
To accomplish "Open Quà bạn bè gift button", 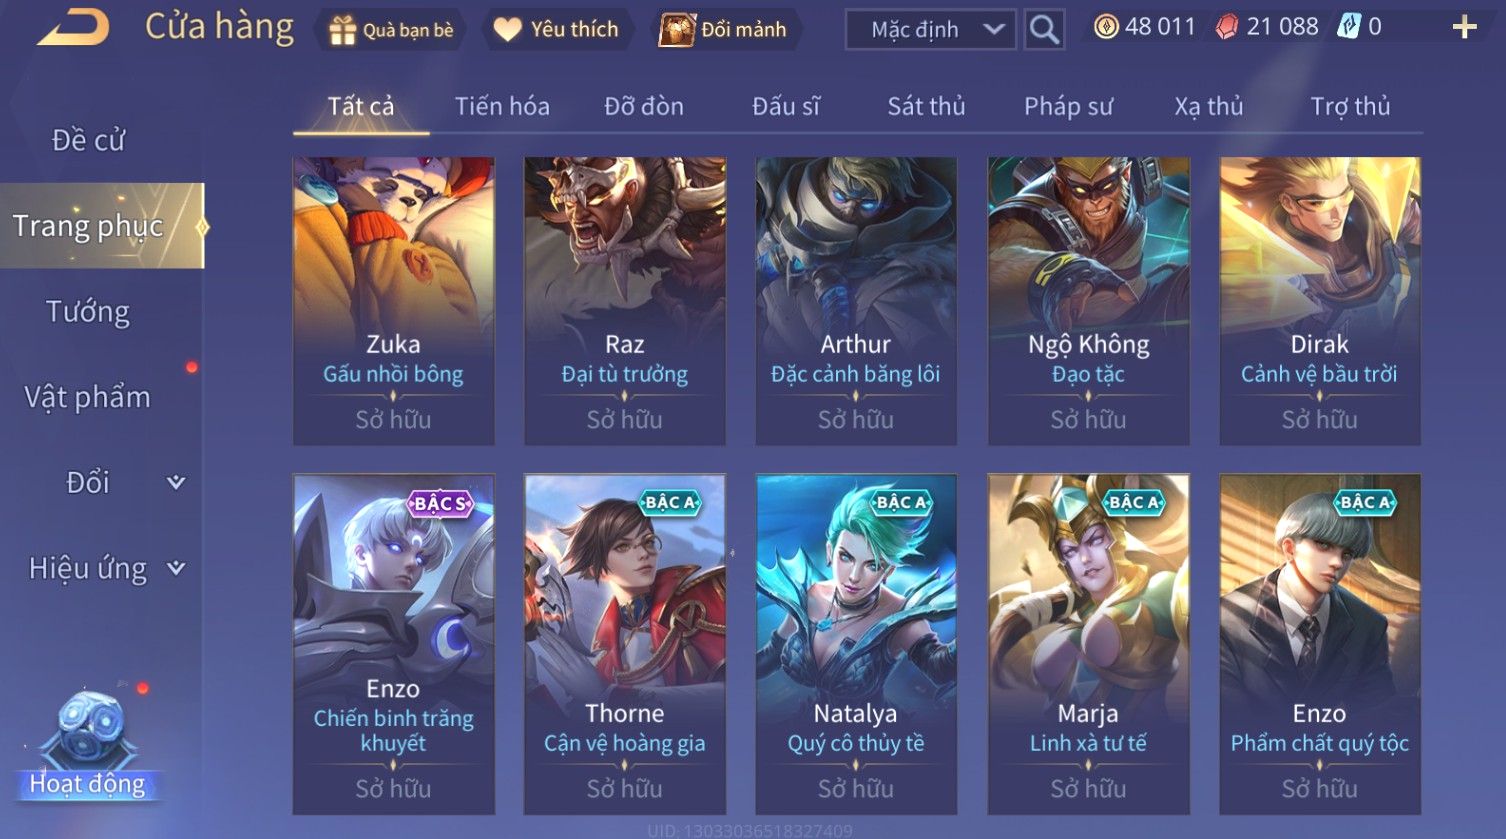I will pos(391,30).
